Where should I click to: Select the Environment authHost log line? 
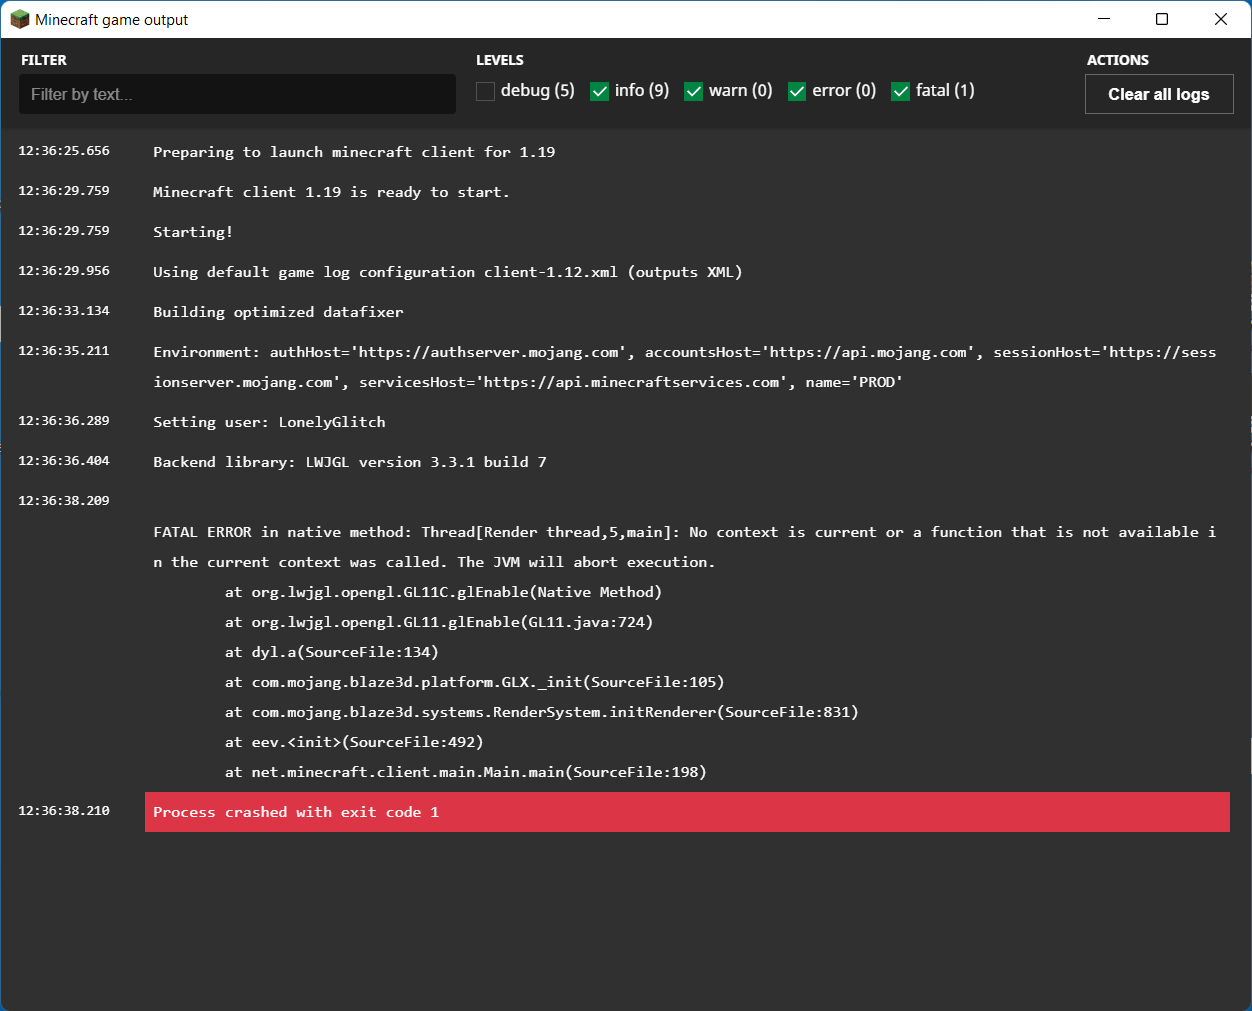click(x=685, y=367)
